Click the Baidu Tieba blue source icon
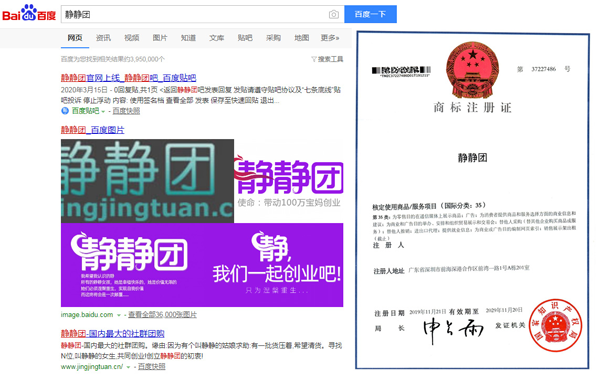Image resolution: width=600 pixels, height=380 pixels. click(65, 111)
